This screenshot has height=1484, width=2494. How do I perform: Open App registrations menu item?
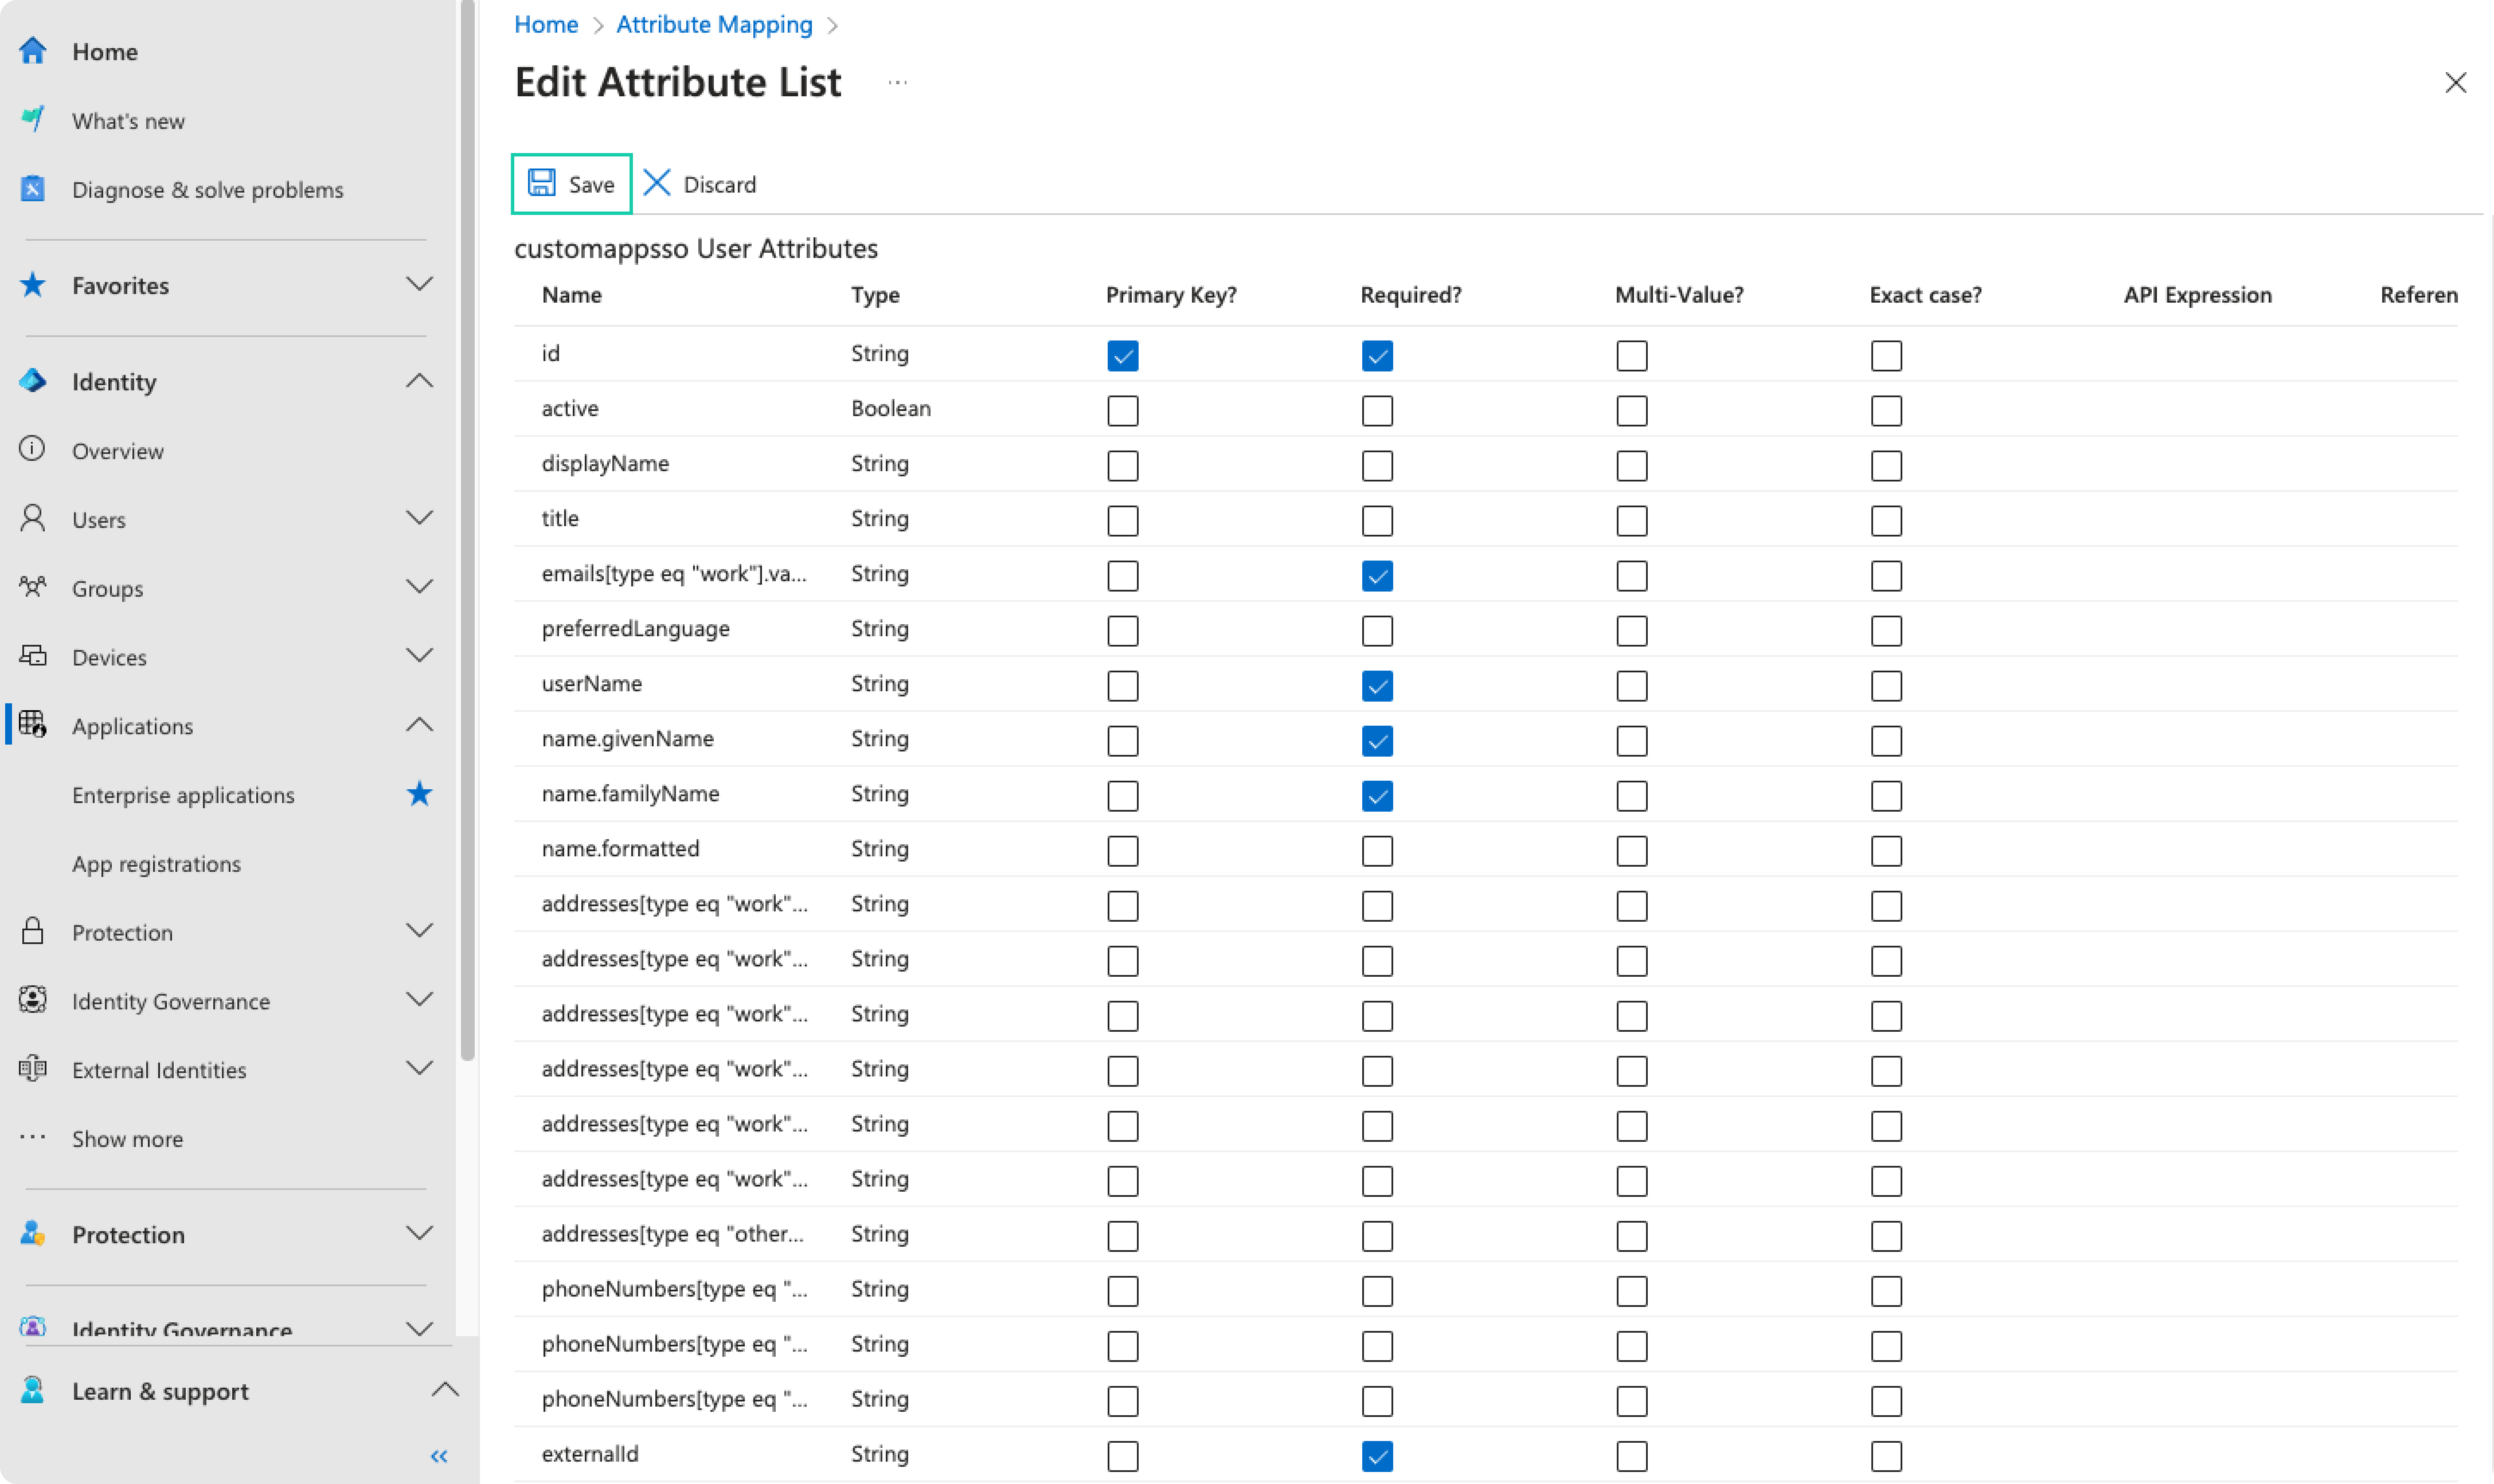coord(156,864)
